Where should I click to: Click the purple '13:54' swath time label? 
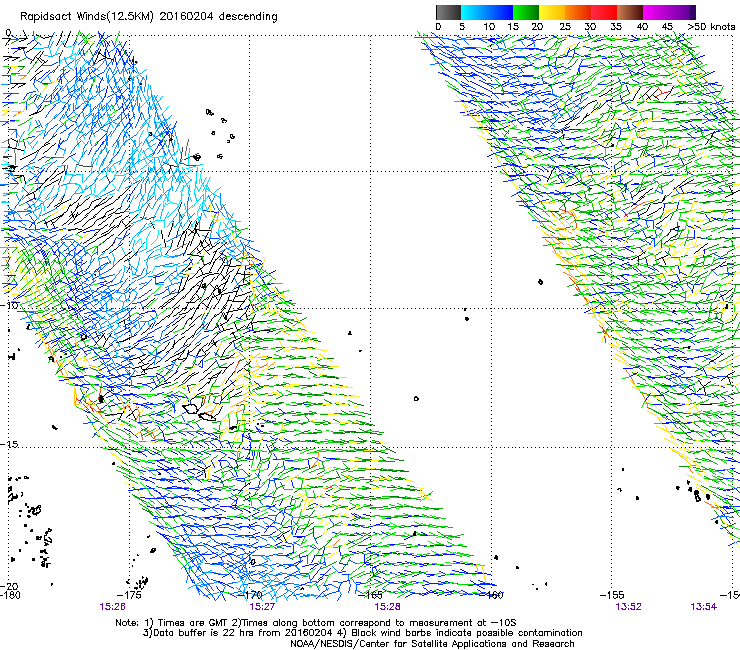[704, 607]
